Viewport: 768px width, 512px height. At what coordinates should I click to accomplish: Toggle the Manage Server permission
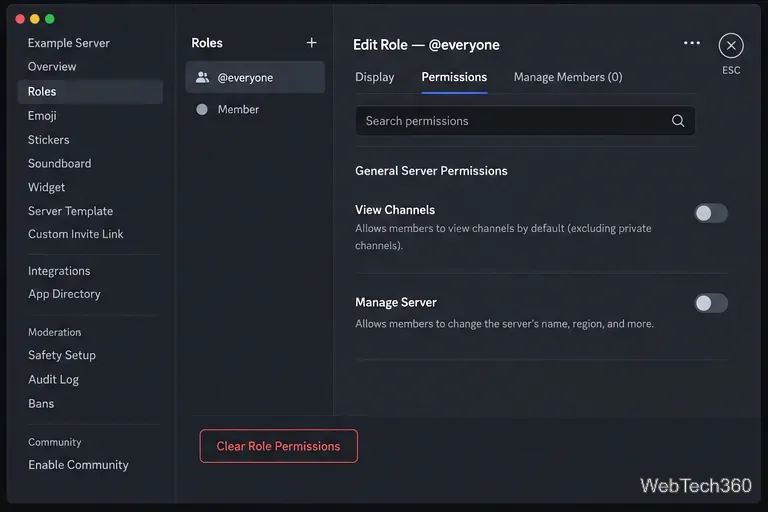coord(711,303)
